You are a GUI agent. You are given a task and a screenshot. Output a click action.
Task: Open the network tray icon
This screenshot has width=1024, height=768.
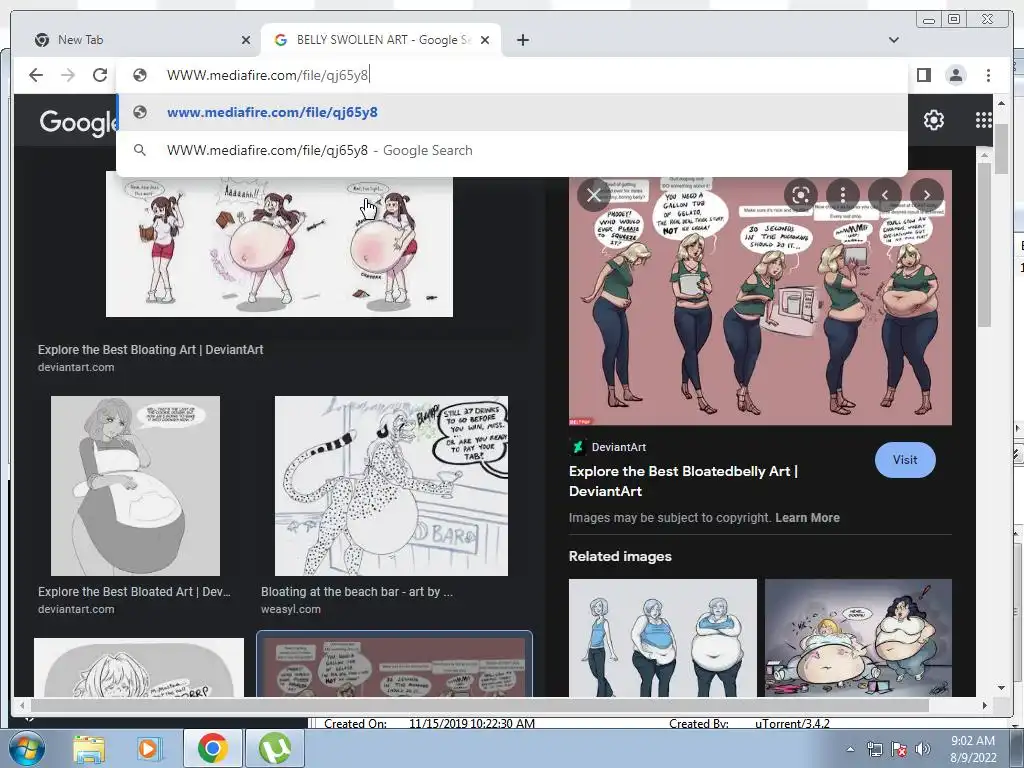[874, 749]
